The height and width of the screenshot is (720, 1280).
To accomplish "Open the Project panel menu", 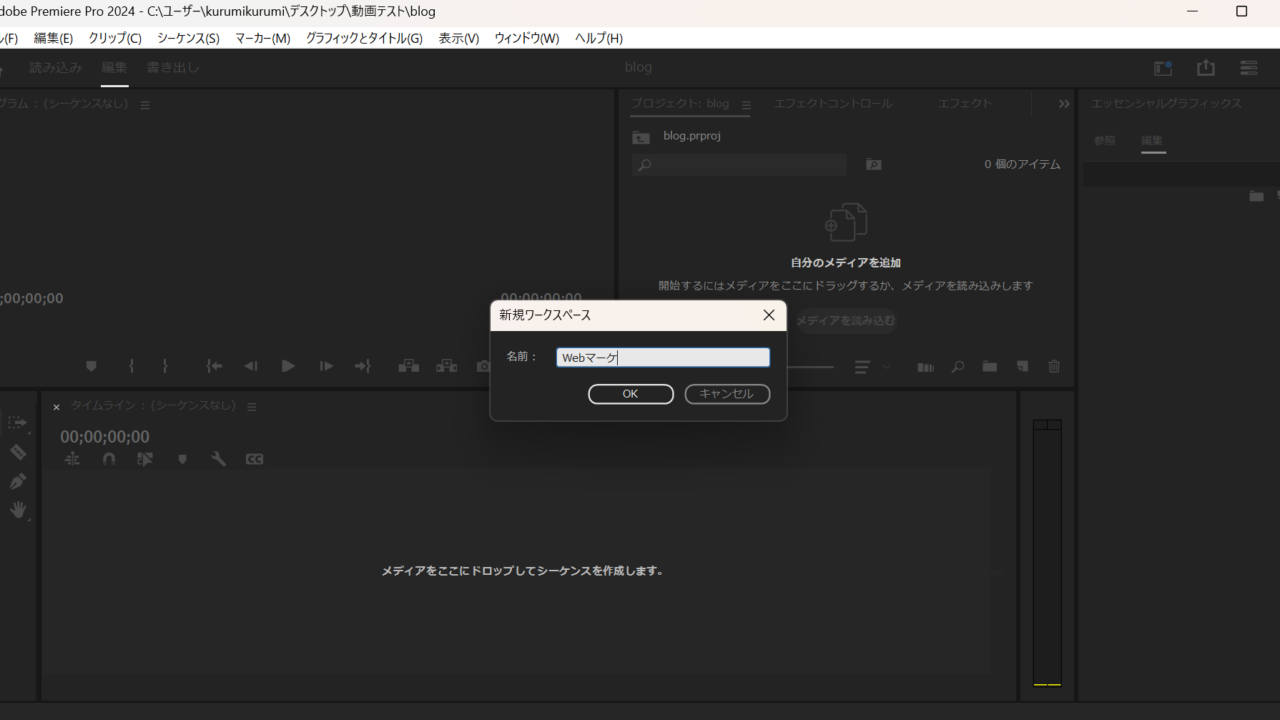I will point(746,105).
